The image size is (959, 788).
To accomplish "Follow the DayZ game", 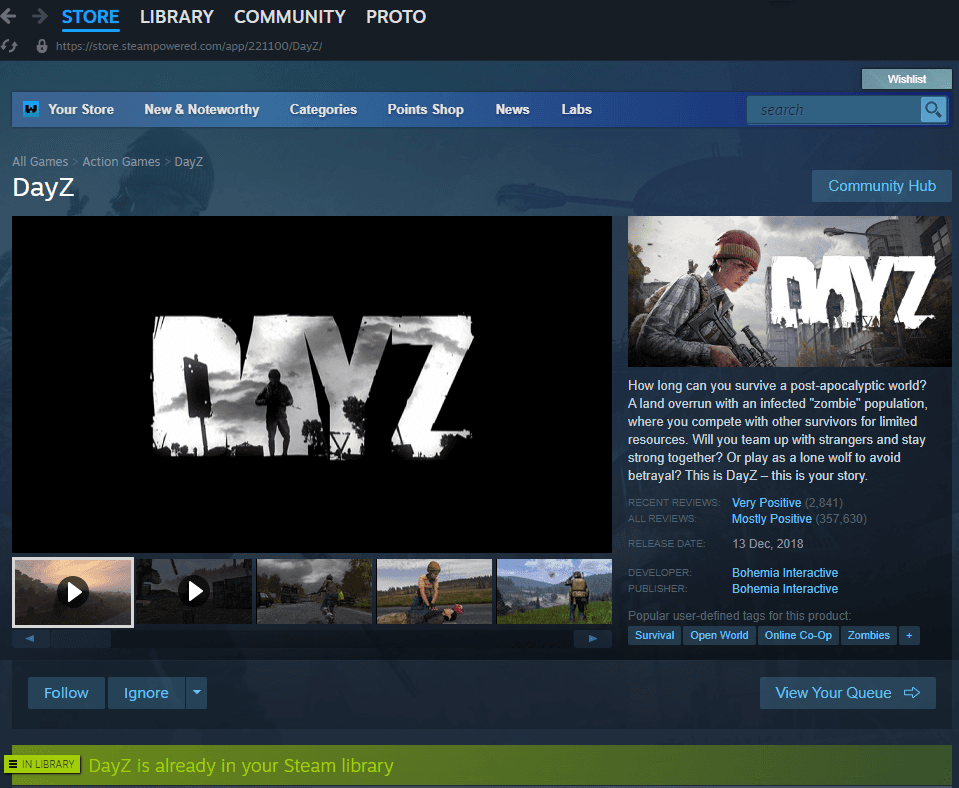I will [x=66, y=693].
